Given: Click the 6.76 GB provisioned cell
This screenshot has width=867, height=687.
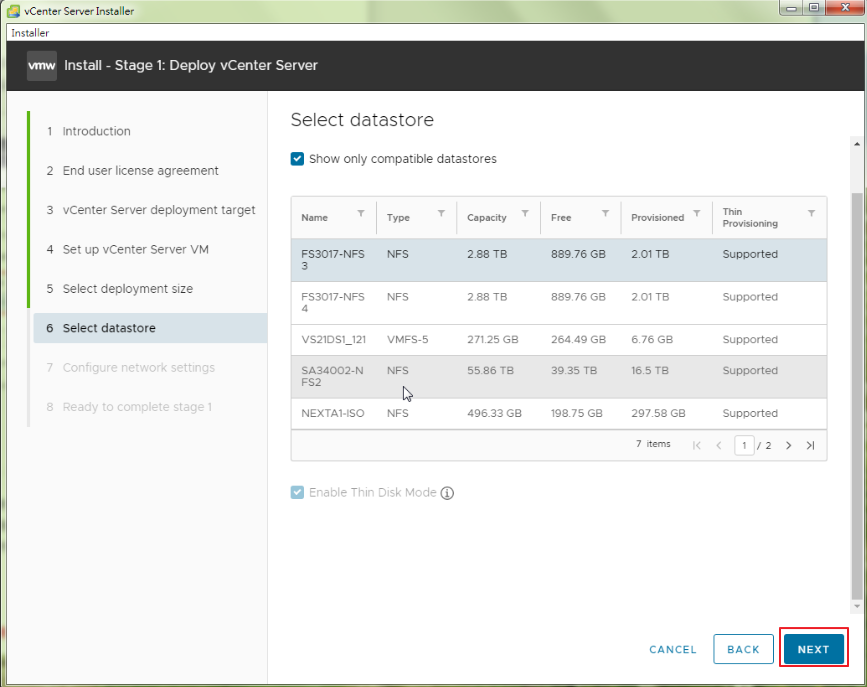Looking at the screenshot, I should click(x=652, y=340).
